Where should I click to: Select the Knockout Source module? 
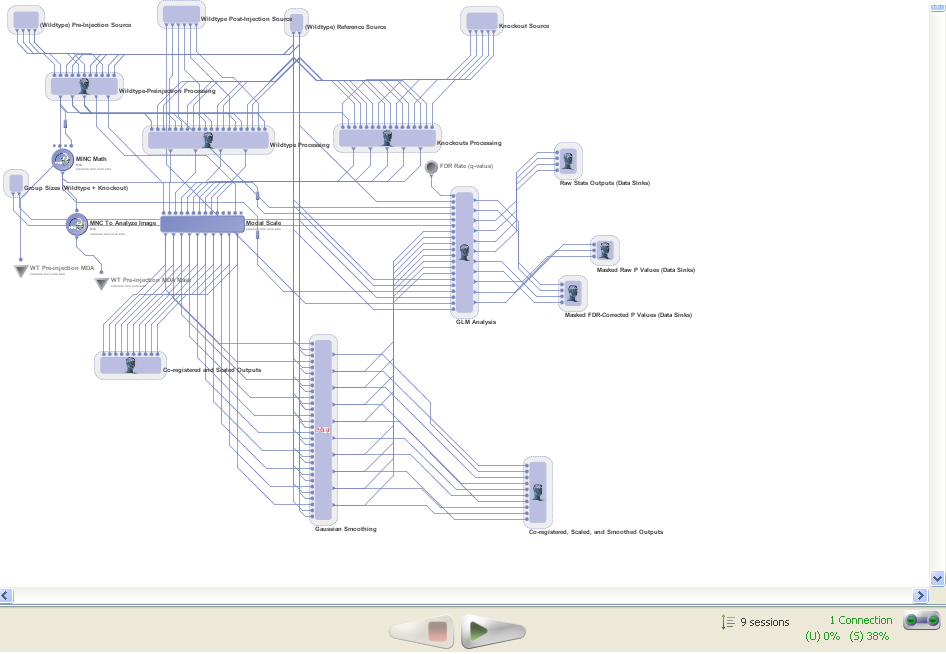482,22
